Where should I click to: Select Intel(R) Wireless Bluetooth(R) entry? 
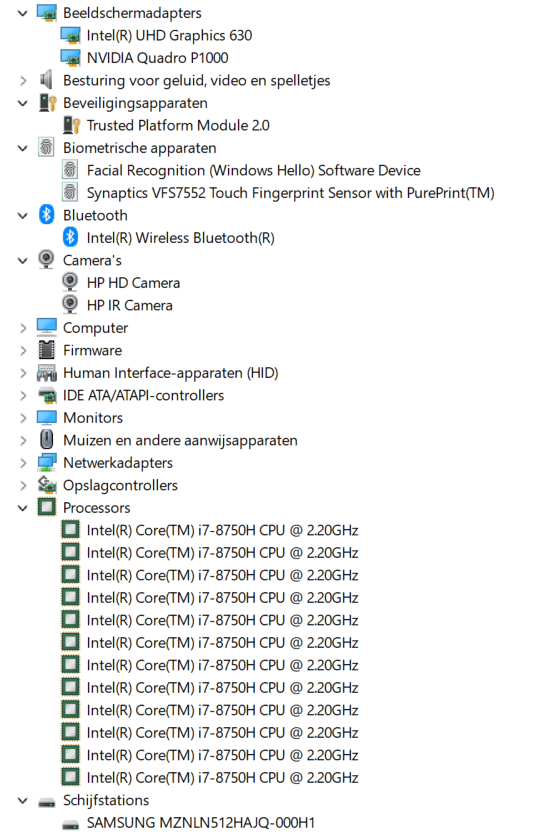click(x=181, y=238)
